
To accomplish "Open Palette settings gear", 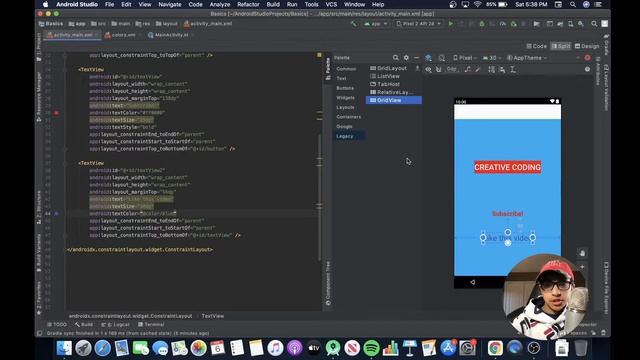I will [x=406, y=58].
